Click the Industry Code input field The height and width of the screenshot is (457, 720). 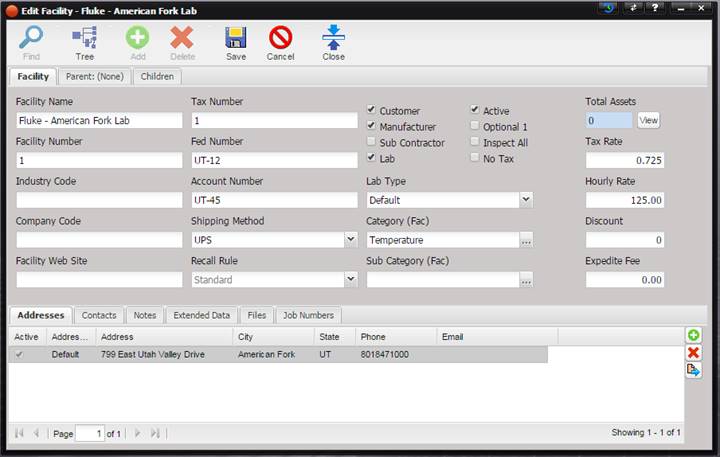point(99,200)
